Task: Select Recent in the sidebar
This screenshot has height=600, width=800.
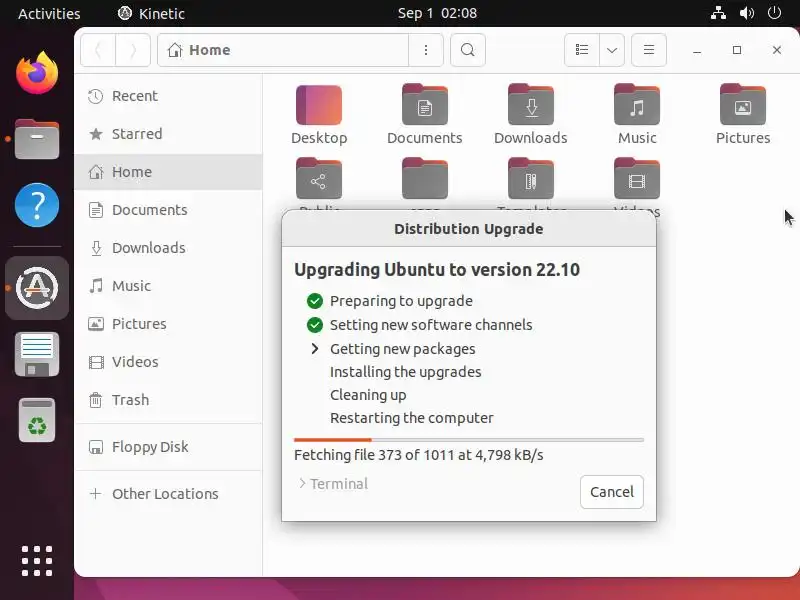Action: pyautogui.click(x=168, y=96)
